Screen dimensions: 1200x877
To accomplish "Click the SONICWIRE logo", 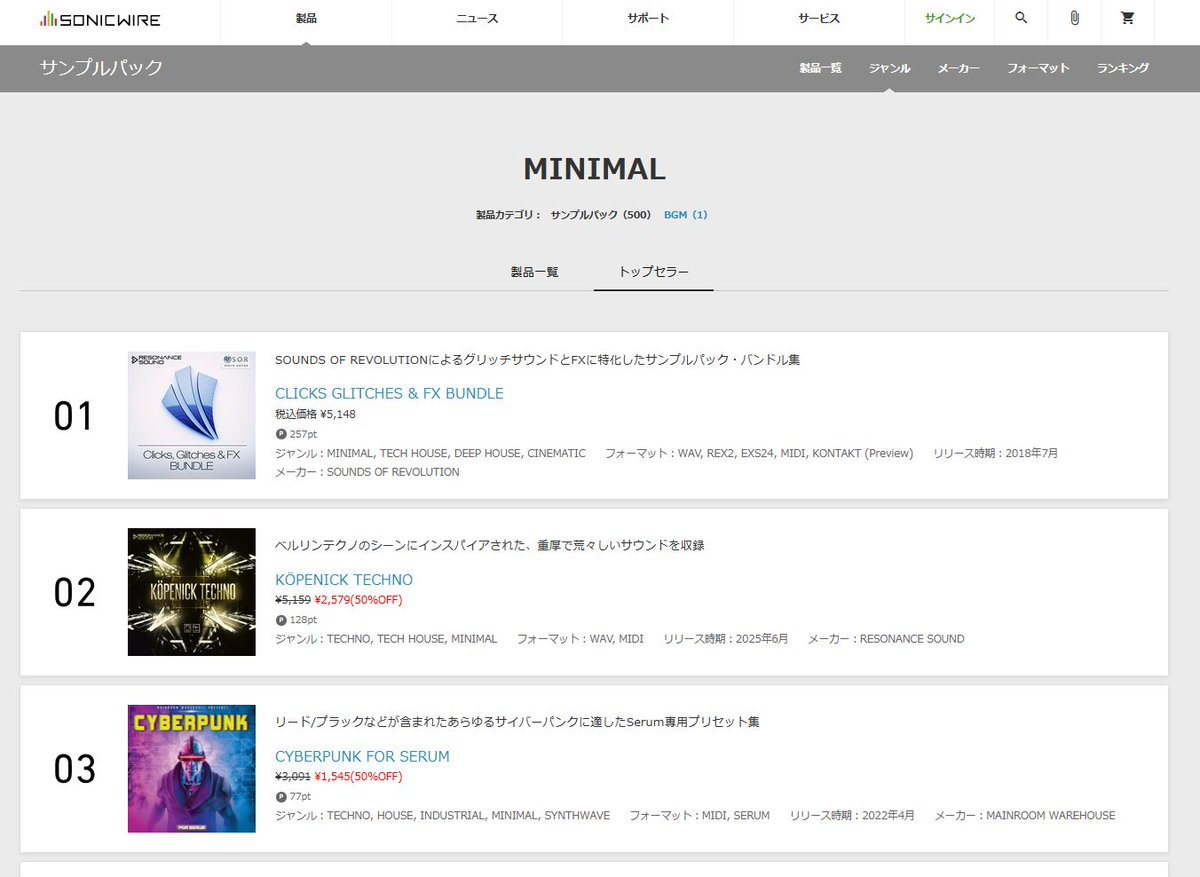I will pos(100,19).
